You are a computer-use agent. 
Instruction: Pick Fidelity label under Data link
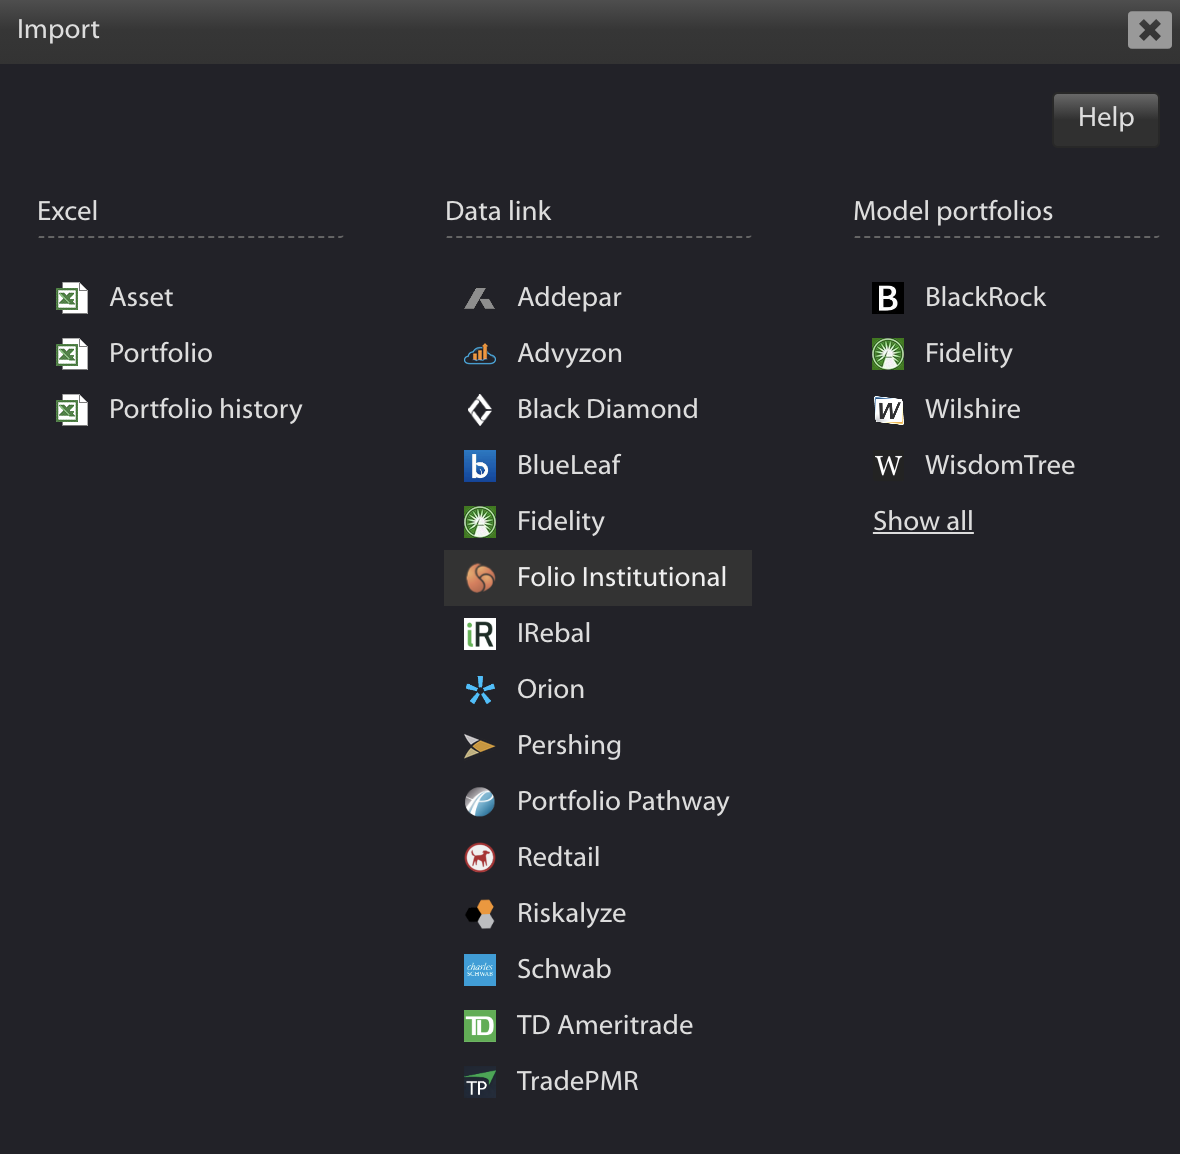point(561,521)
